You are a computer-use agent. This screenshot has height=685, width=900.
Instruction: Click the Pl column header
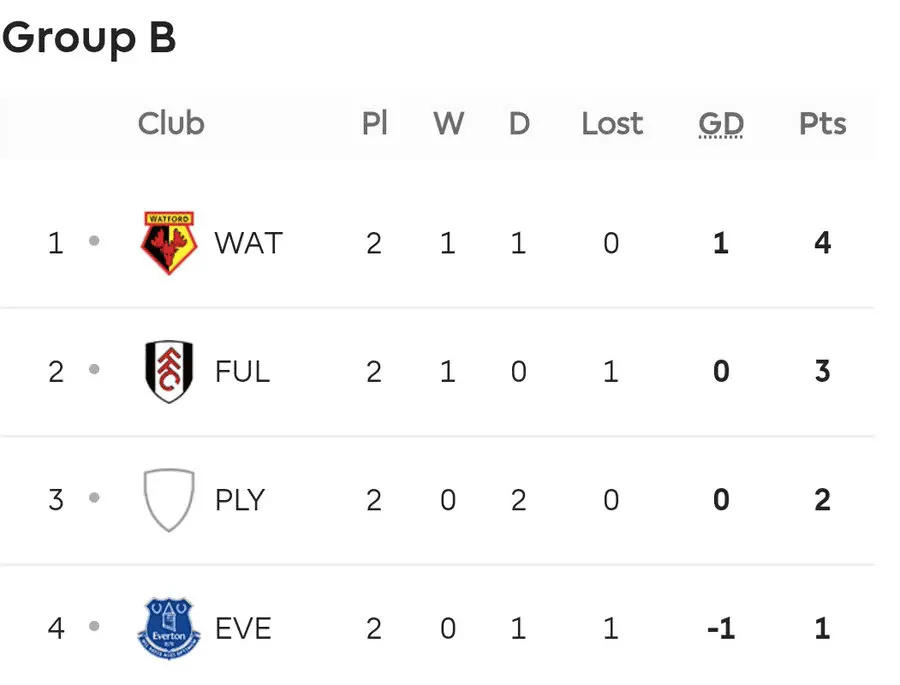pyautogui.click(x=375, y=123)
